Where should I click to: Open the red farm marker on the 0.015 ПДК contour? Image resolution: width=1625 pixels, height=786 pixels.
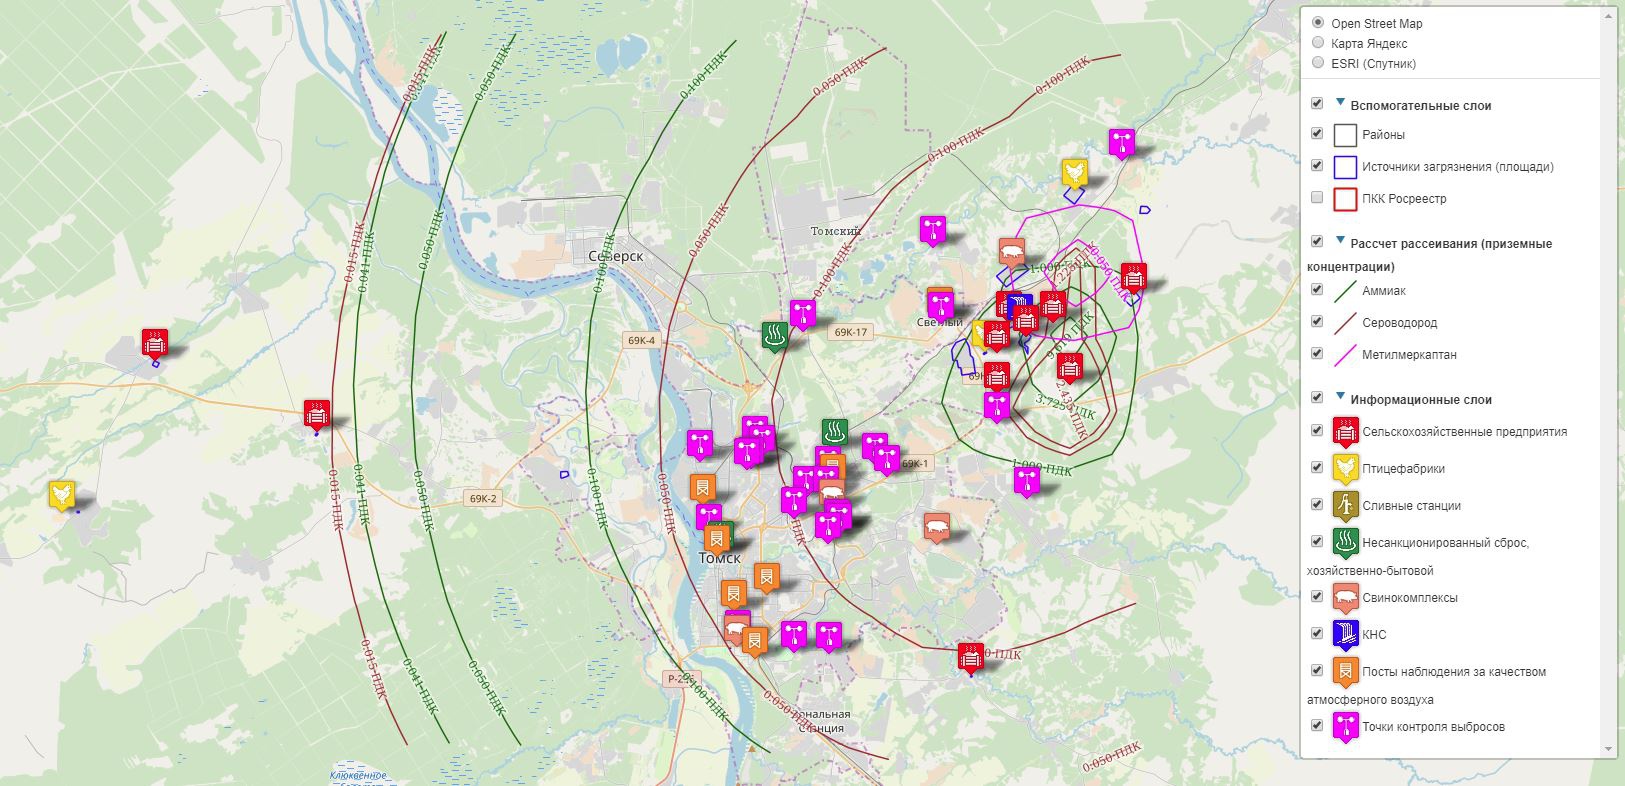pos(317,414)
